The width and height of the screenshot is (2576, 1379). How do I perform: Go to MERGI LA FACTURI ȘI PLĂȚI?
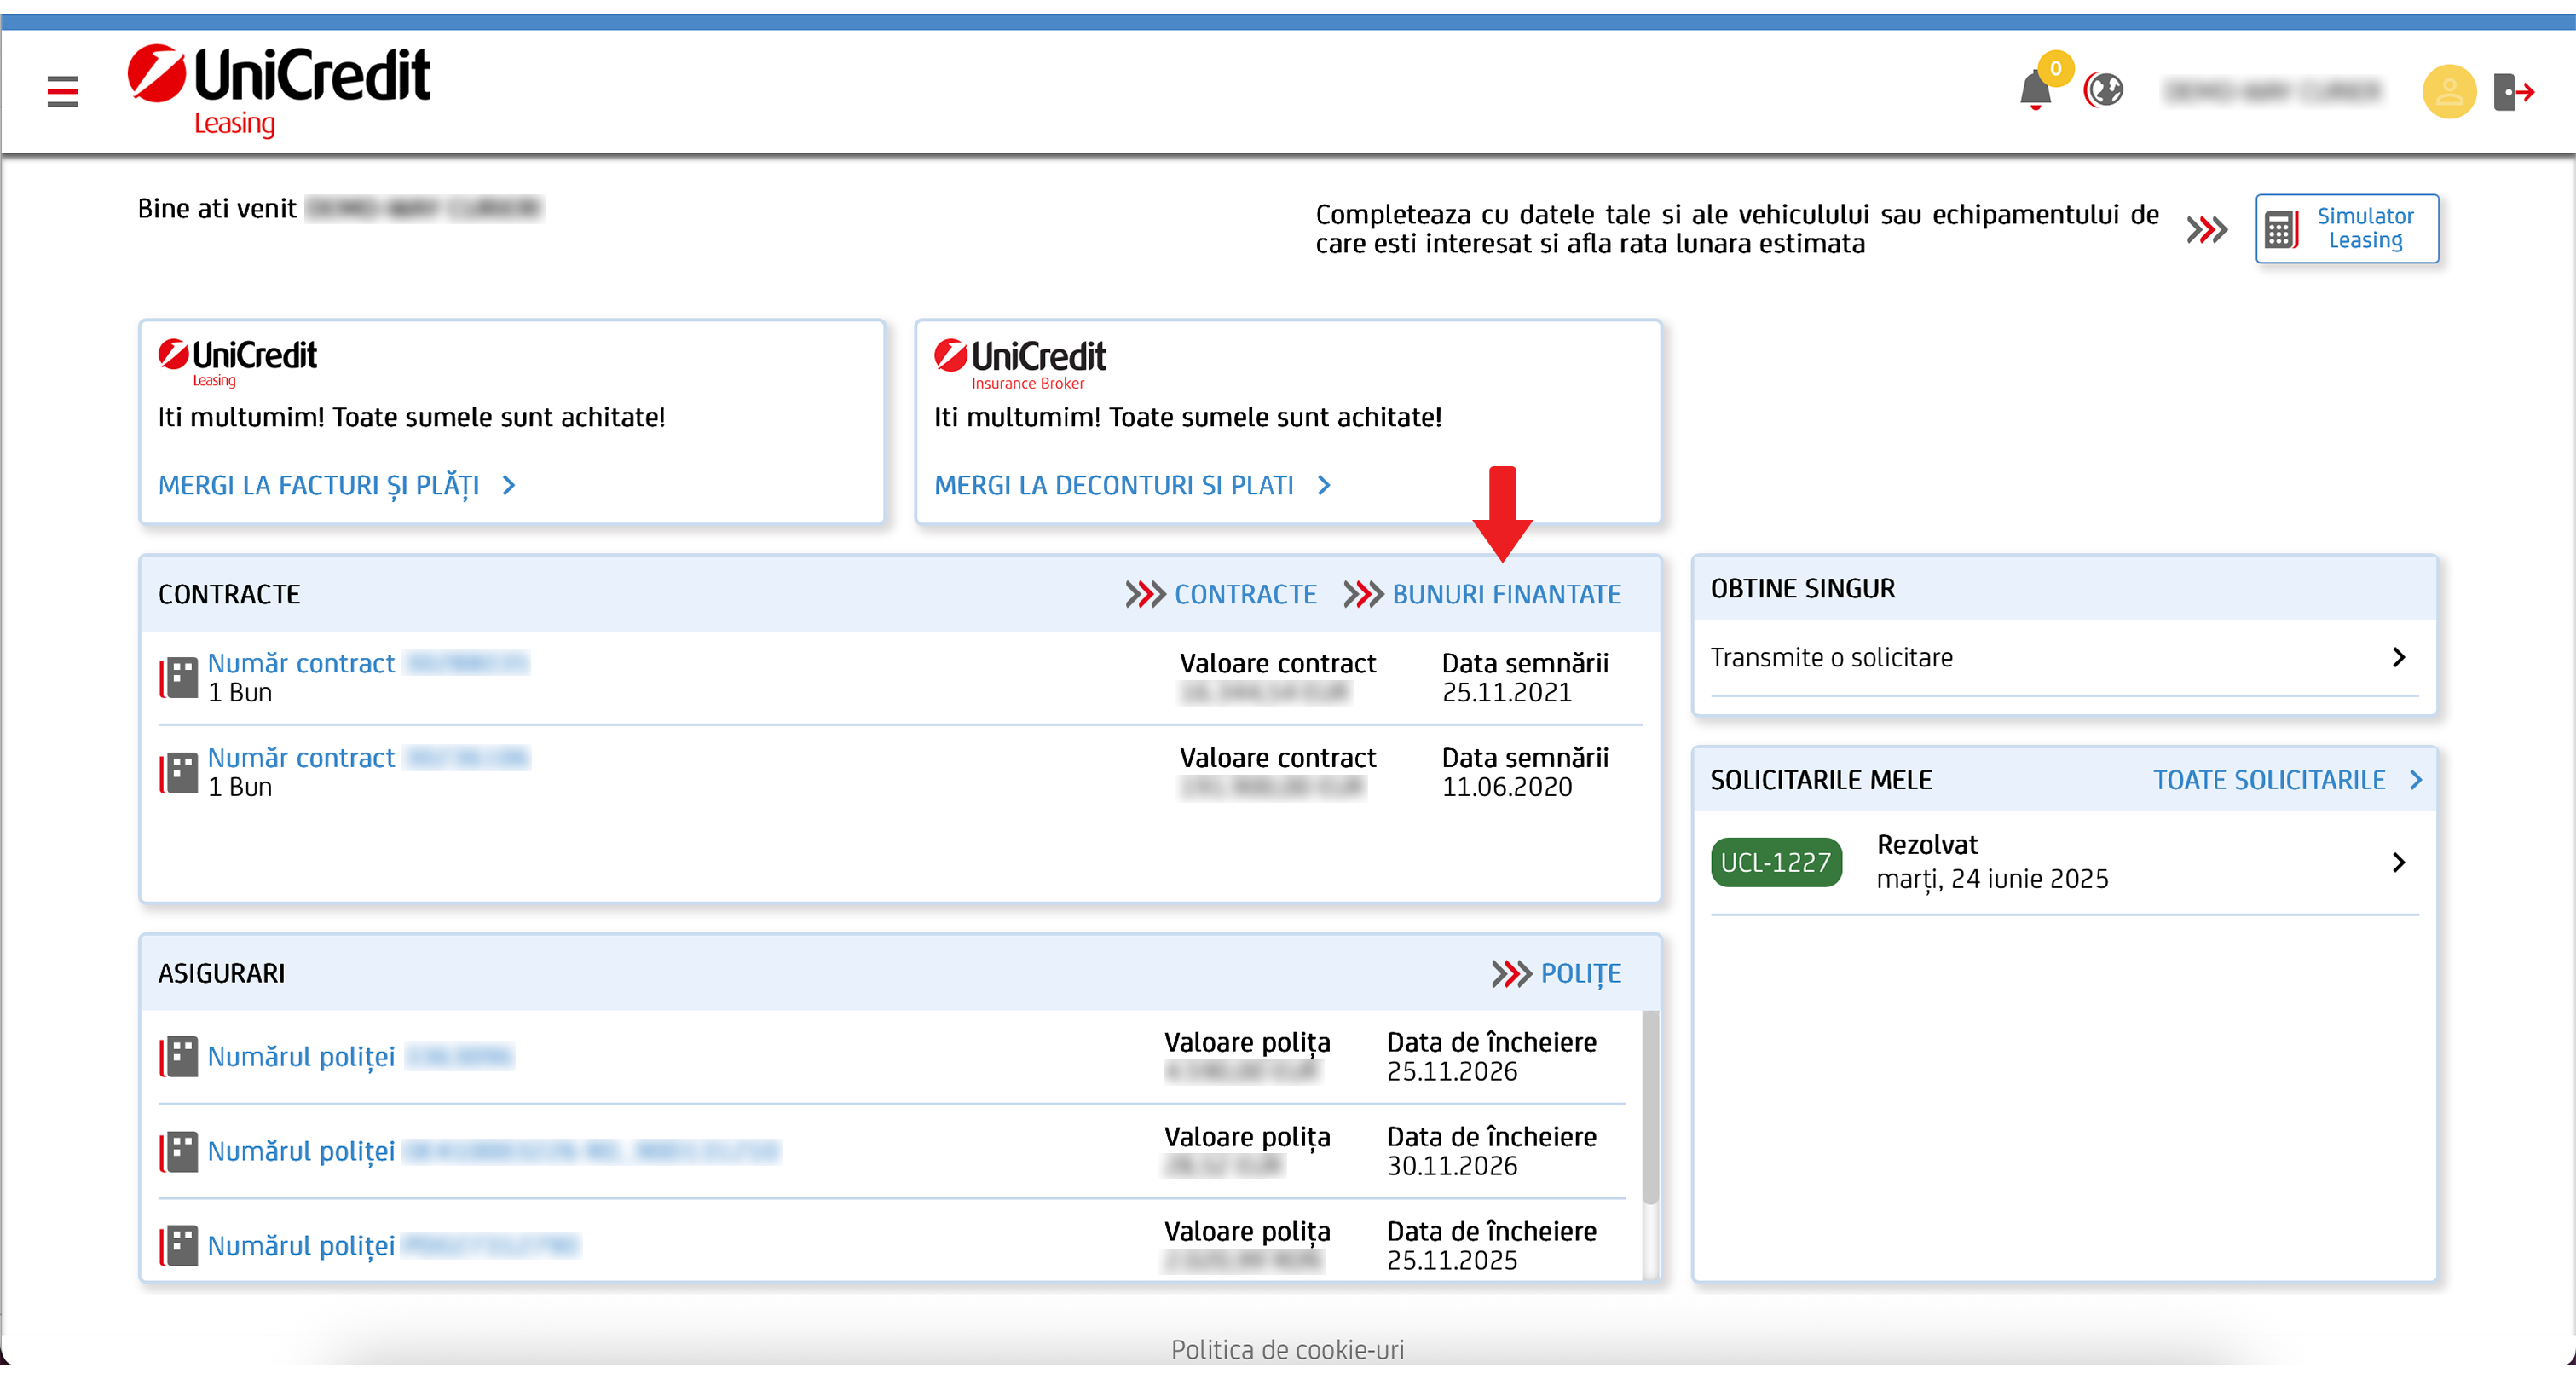[x=319, y=485]
